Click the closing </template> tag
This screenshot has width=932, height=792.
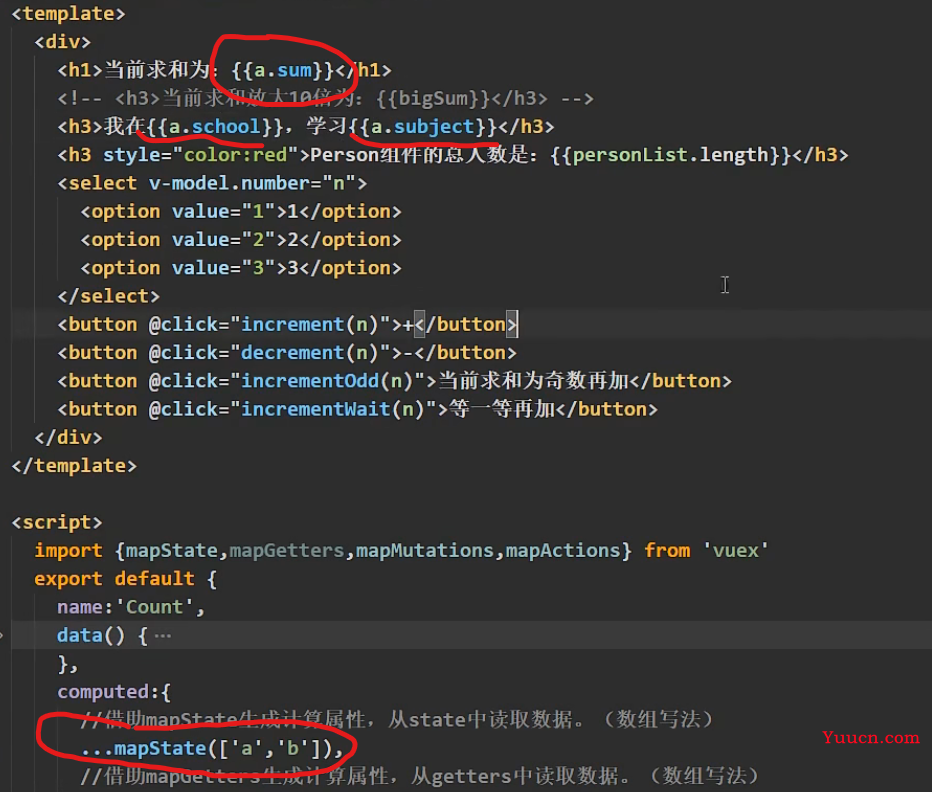pyautogui.click(x=74, y=466)
